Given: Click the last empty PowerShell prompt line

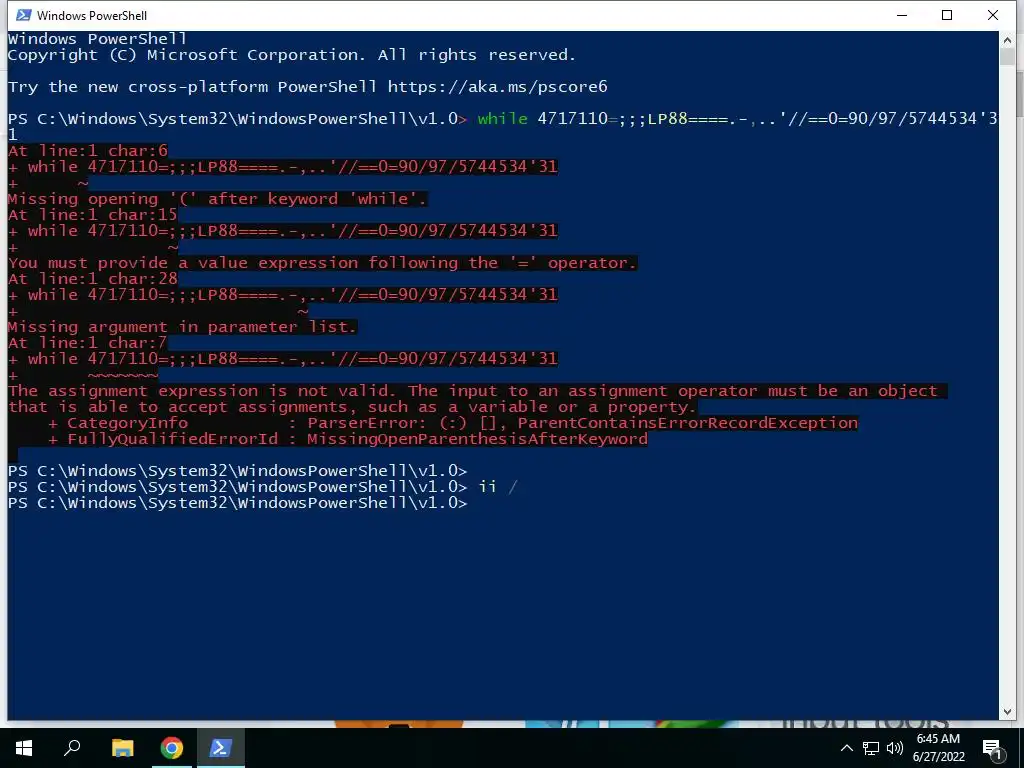Looking at the screenshot, I should (x=238, y=503).
